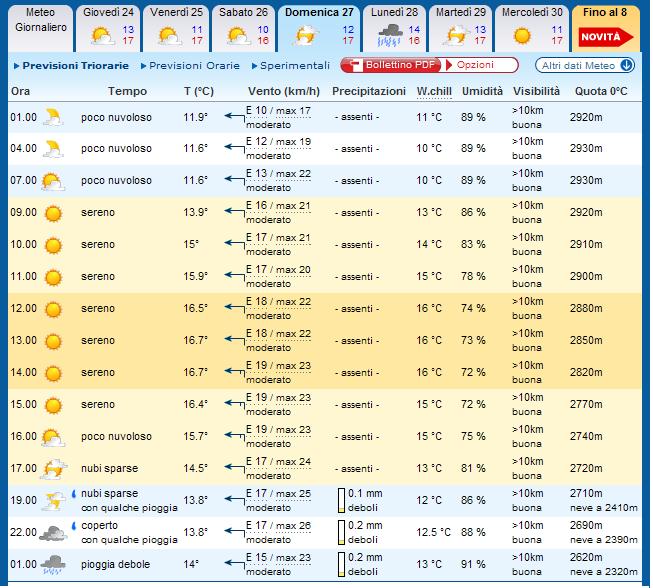
Task: Click the sun-cloud icon in the 07.00 row
Action: click(x=53, y=181)
